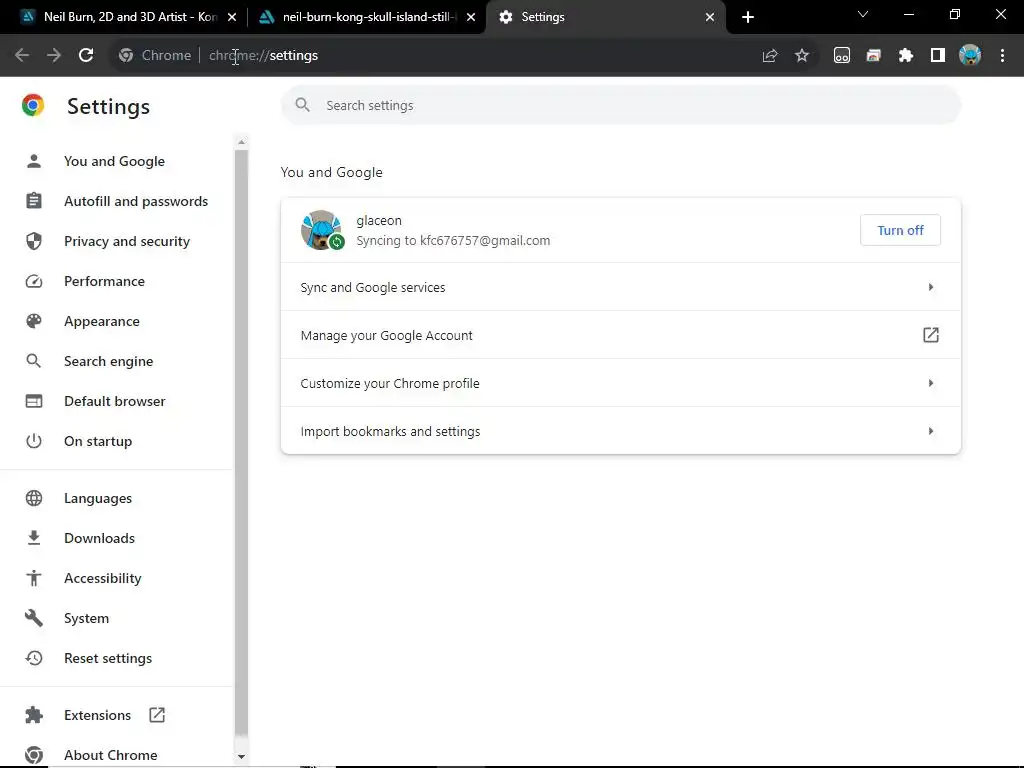Bookmark this tab with the star icon
Image resolution: width=1024 pixels, height=768 pixels.
pos(802,56)
